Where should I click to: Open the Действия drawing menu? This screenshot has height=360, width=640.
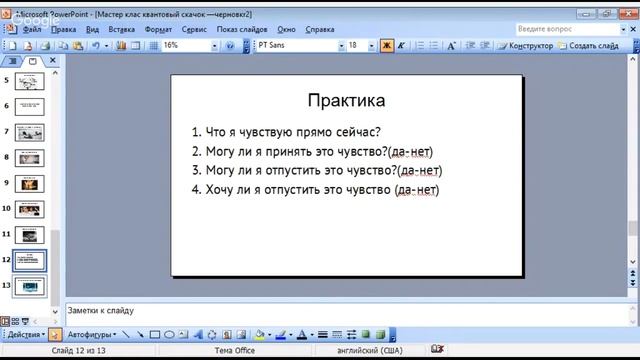[26, 335]
